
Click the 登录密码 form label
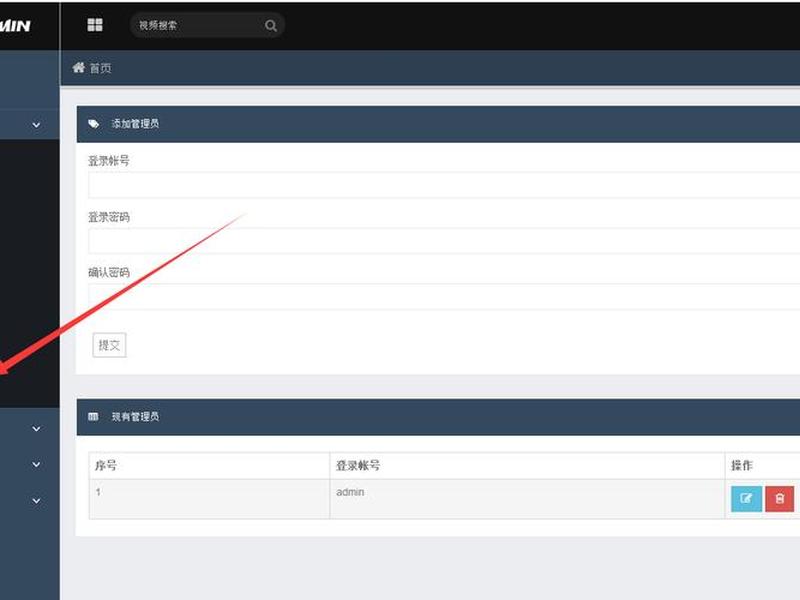109,217
